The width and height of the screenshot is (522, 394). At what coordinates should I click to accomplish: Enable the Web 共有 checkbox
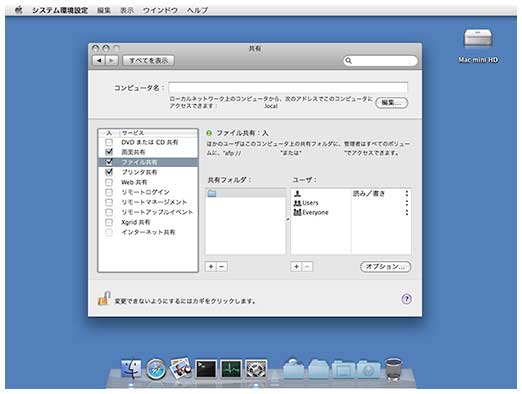coord(109,182)
